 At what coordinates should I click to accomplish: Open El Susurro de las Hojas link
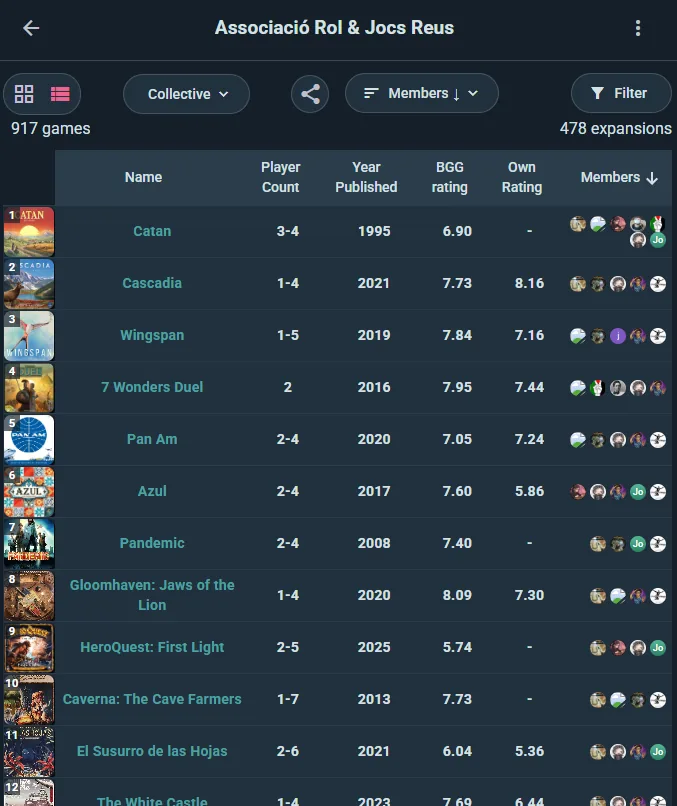152,751
